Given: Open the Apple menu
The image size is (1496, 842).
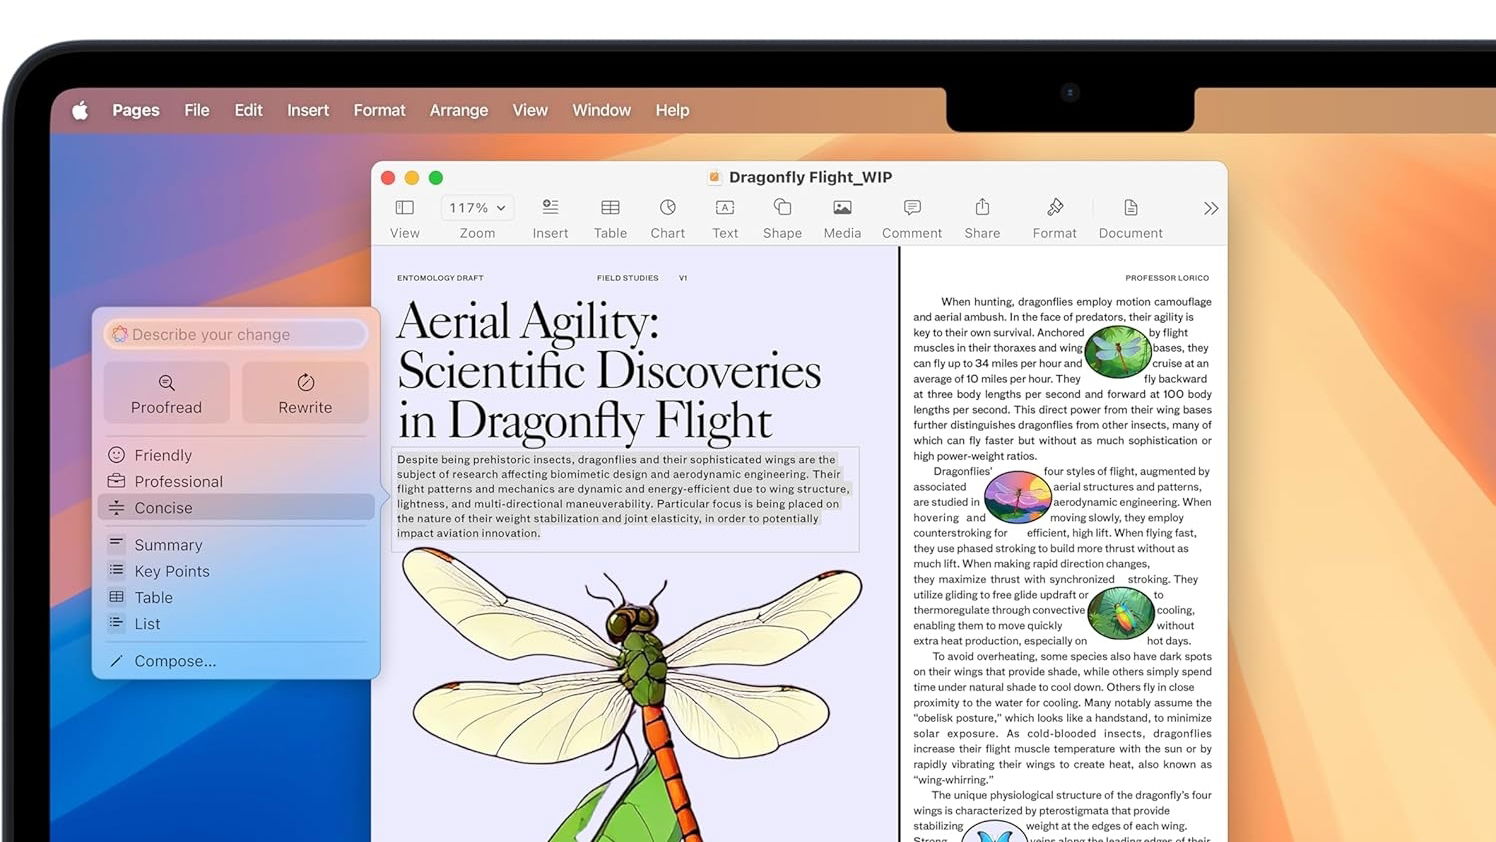Looking at the screenshot, I should [x=80, y=110].
